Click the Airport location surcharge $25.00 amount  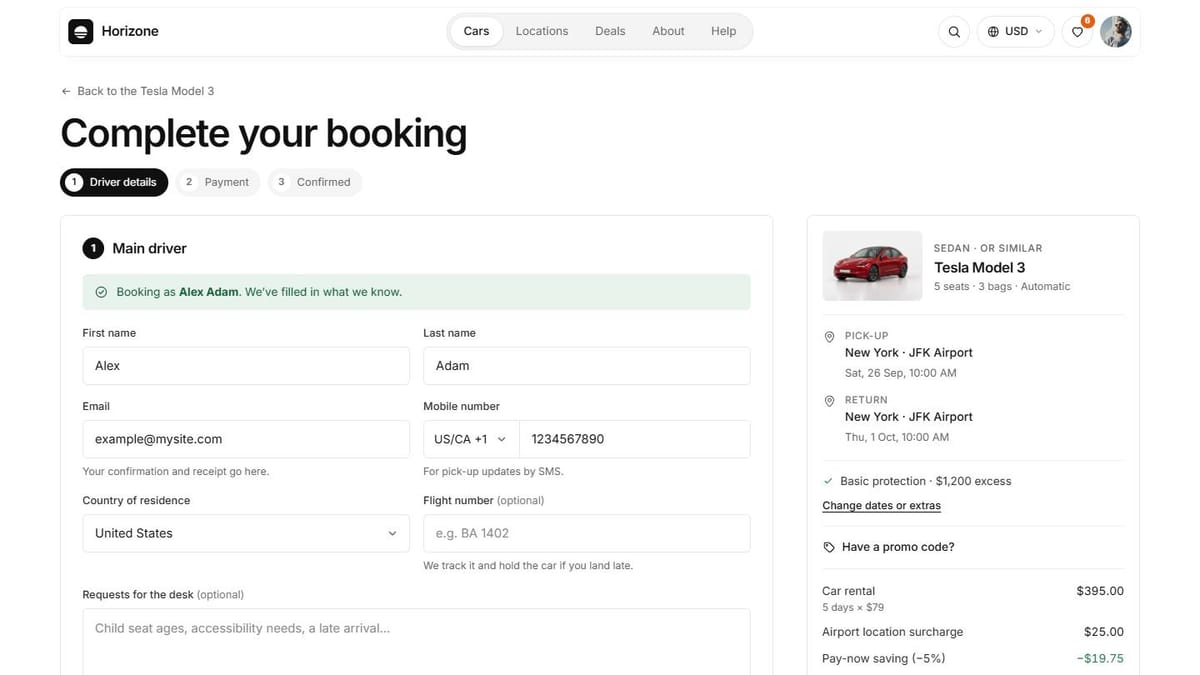(1104, 632)
